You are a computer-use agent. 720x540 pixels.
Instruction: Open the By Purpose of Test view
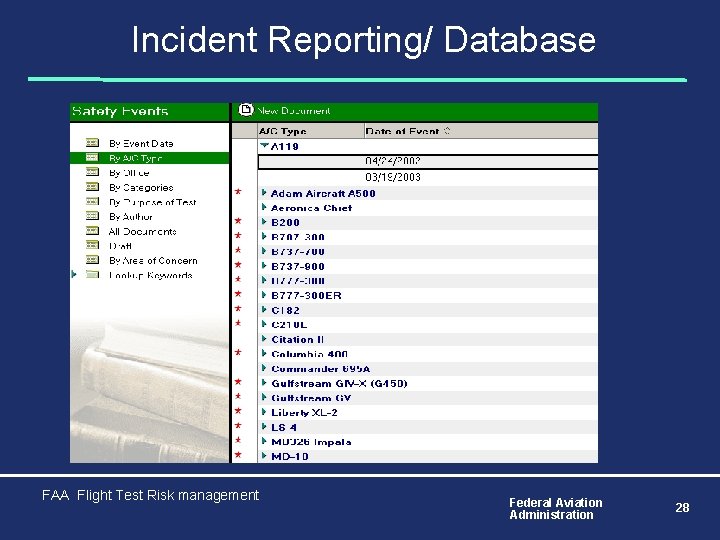[x=152, y=202]
